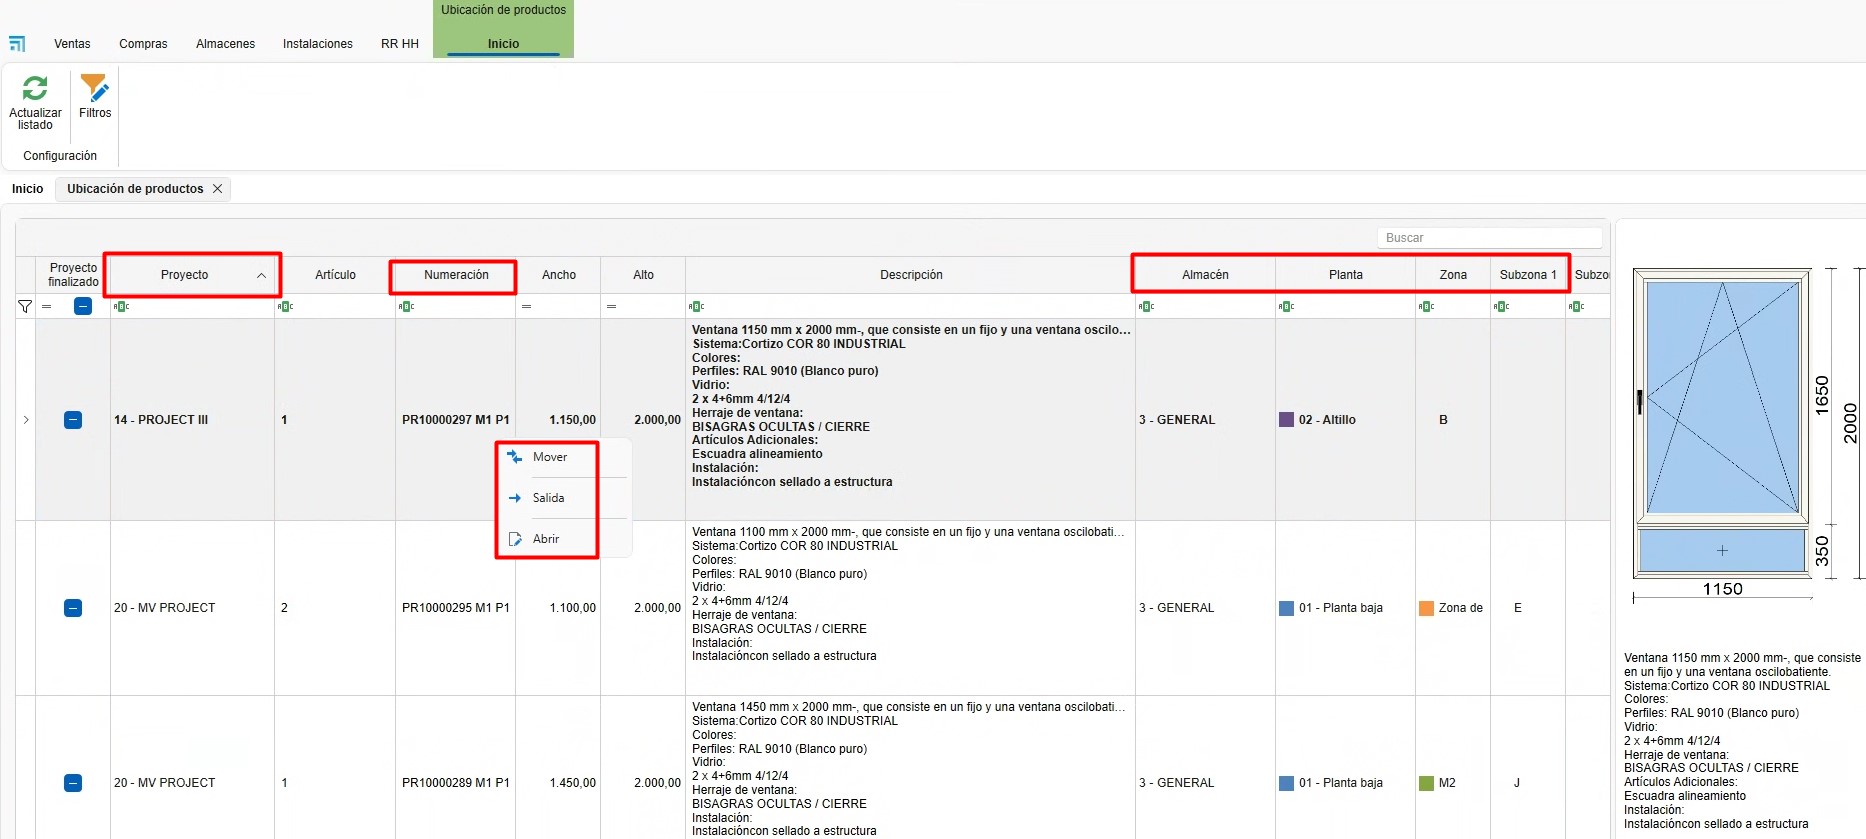Click the app logo icon beside Ventas

pos(17,44)
